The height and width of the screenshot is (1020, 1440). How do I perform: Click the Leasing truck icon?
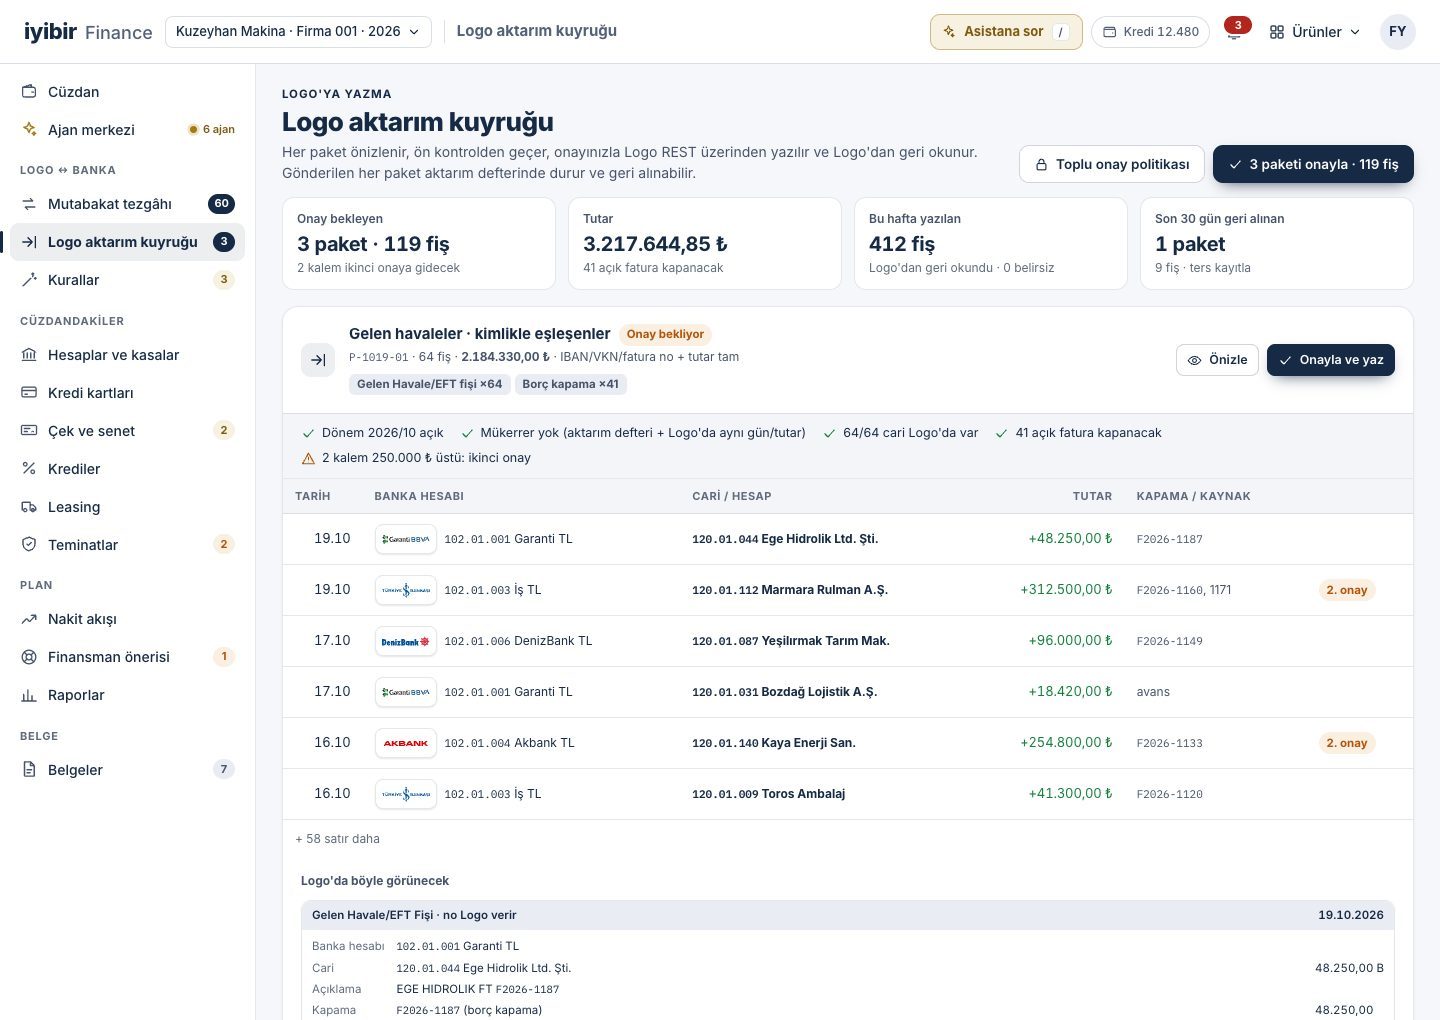coord(29,506)
